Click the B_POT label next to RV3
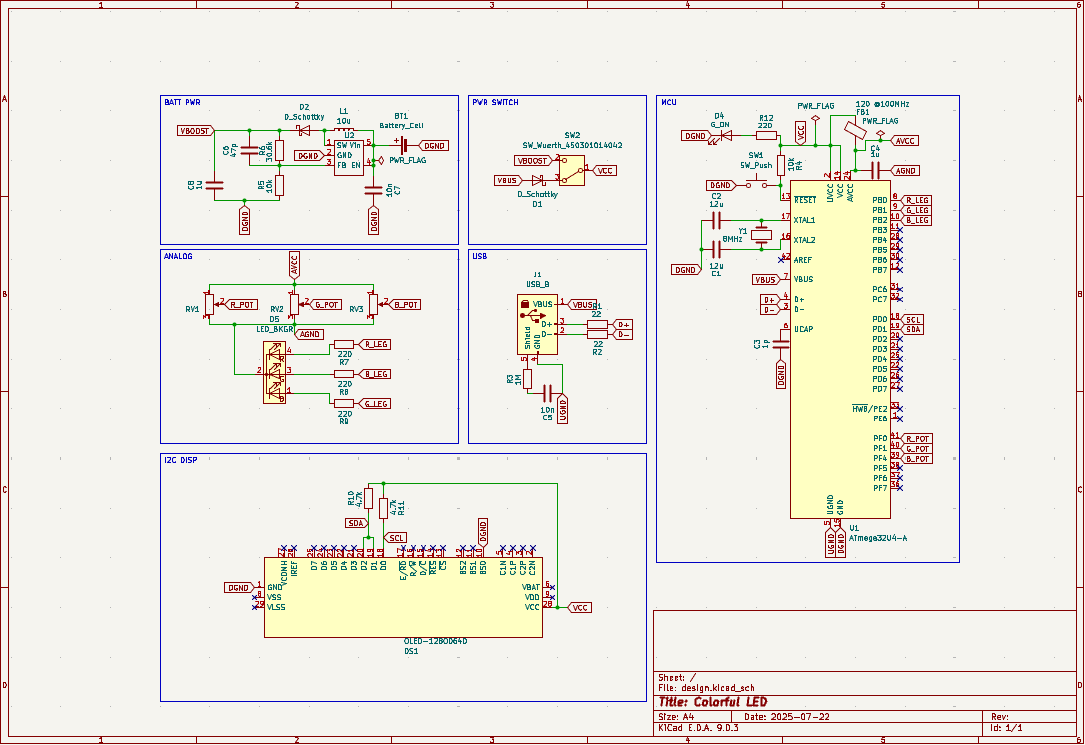 tap(405, 304)
